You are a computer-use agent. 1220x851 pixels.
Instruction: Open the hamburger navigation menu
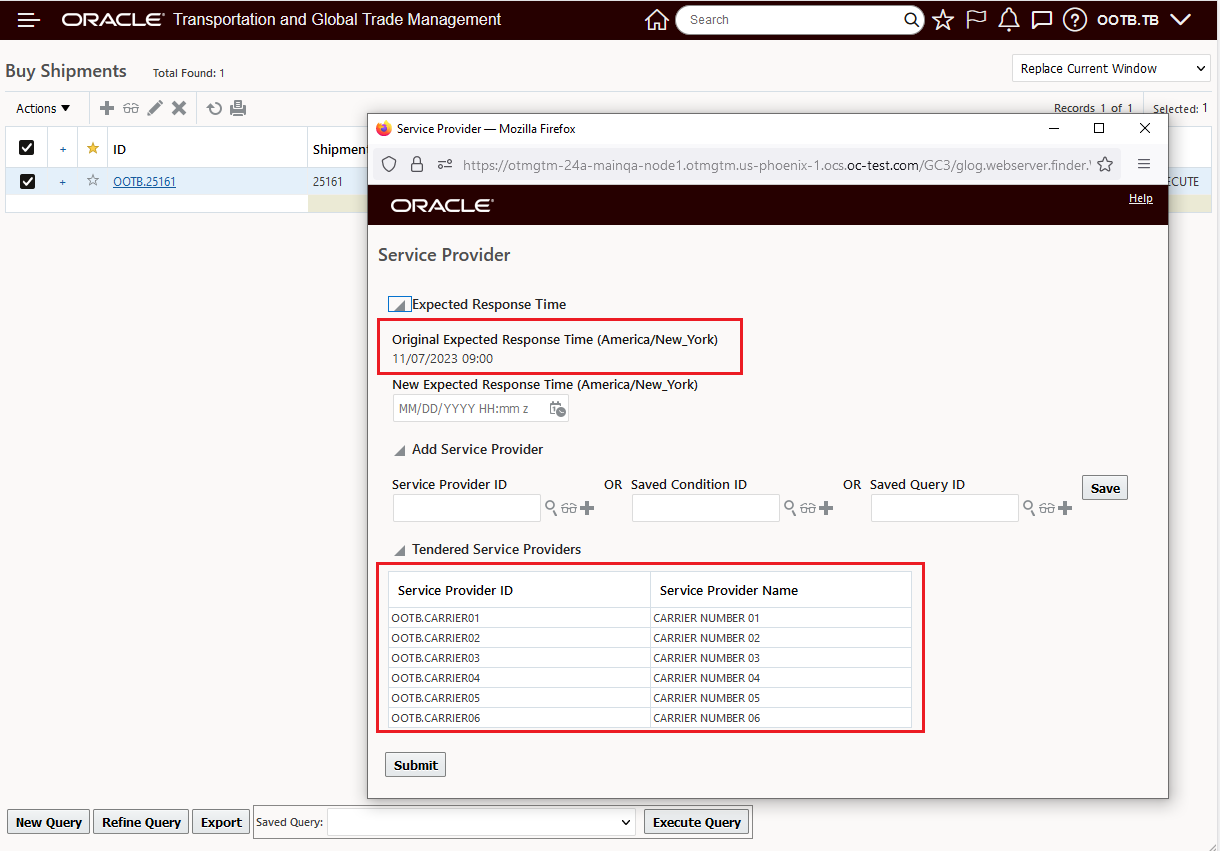(29, 20)
